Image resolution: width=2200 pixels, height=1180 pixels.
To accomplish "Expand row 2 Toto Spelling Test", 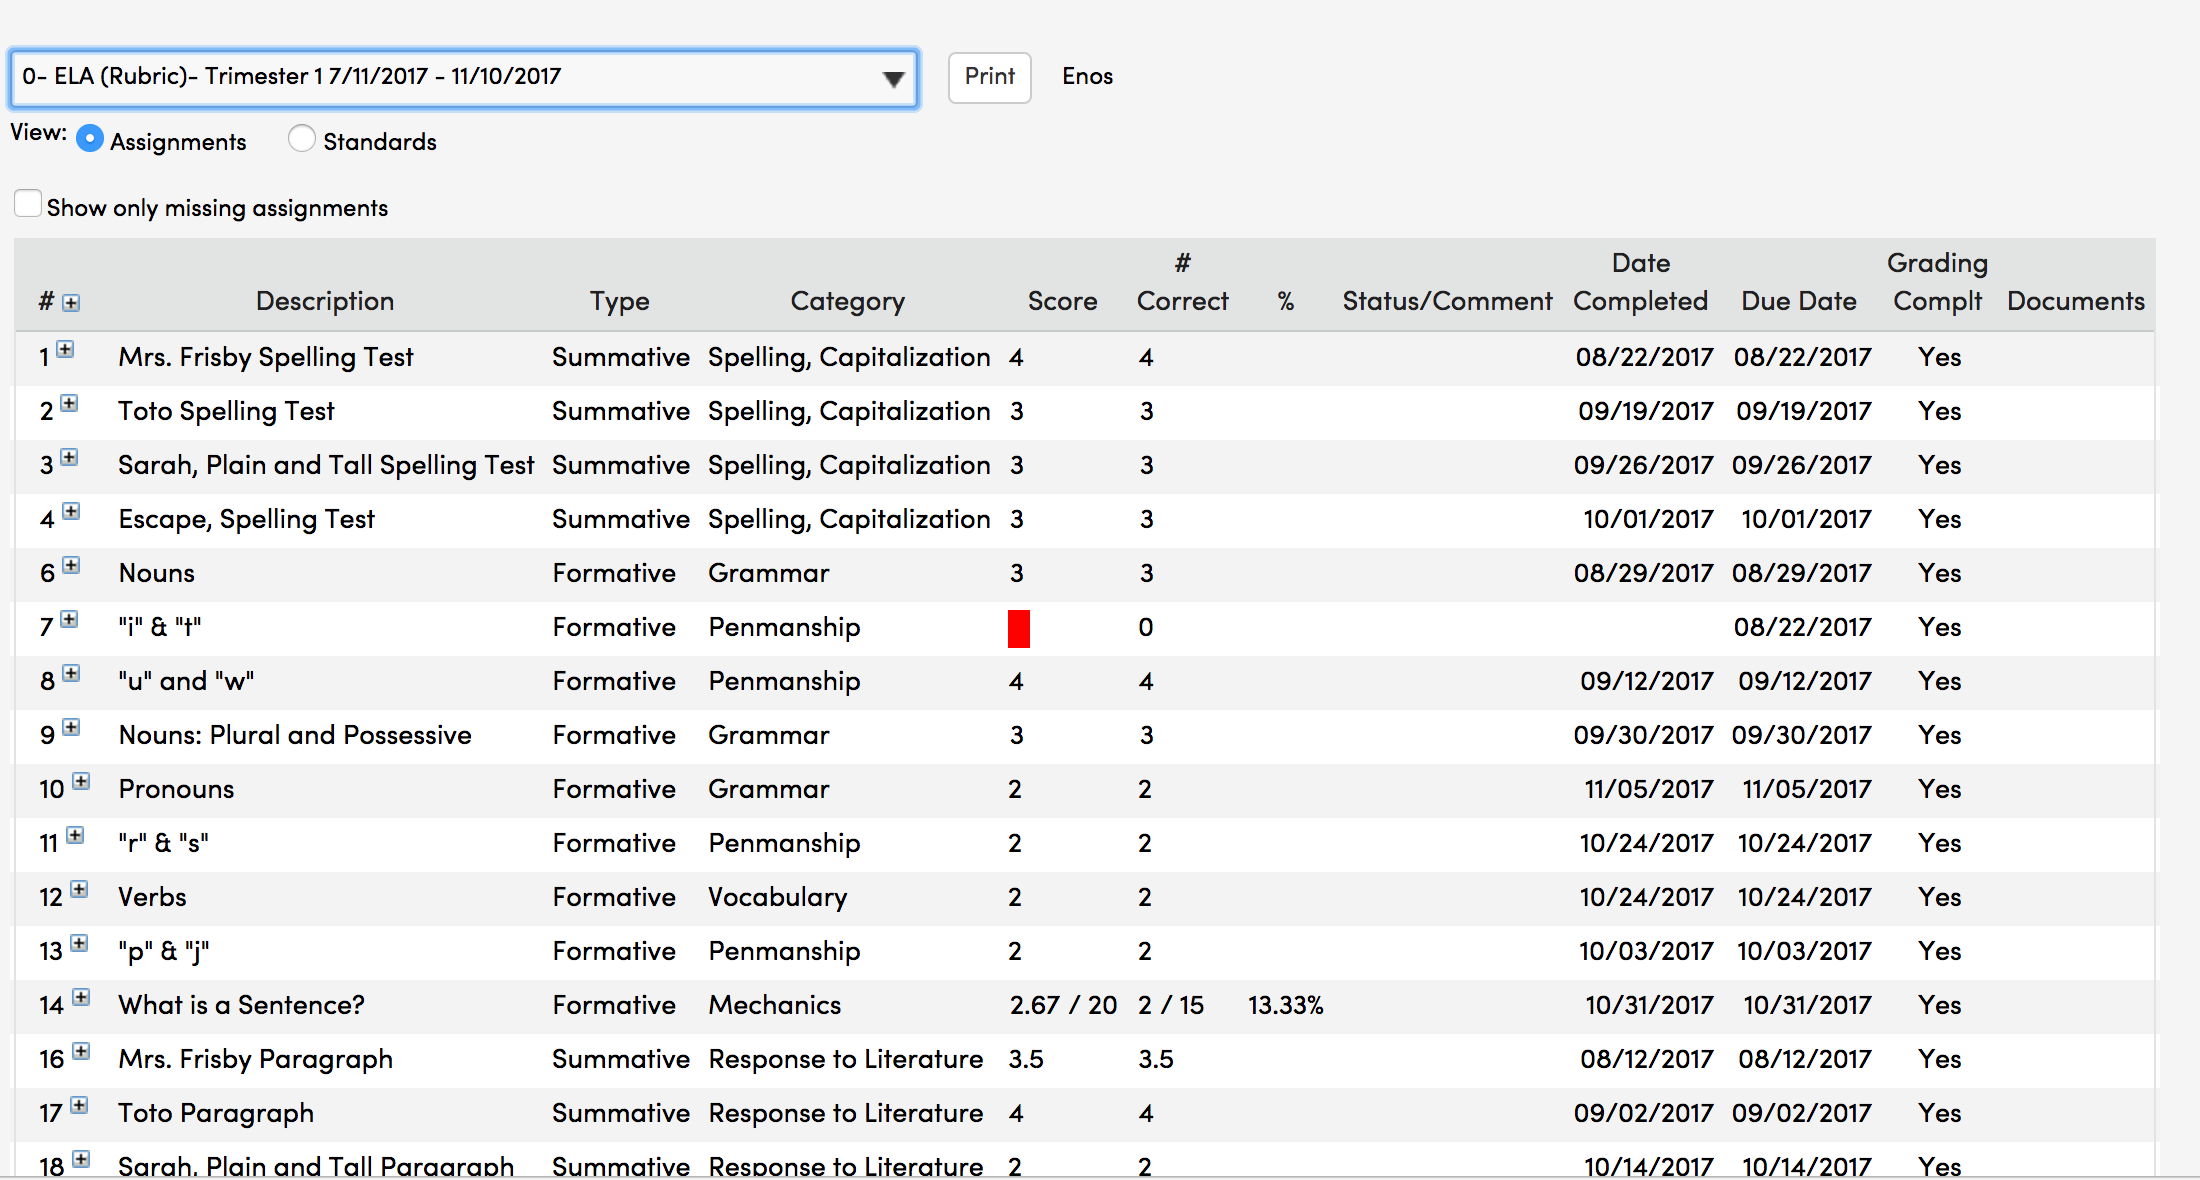I will point(69,403).
